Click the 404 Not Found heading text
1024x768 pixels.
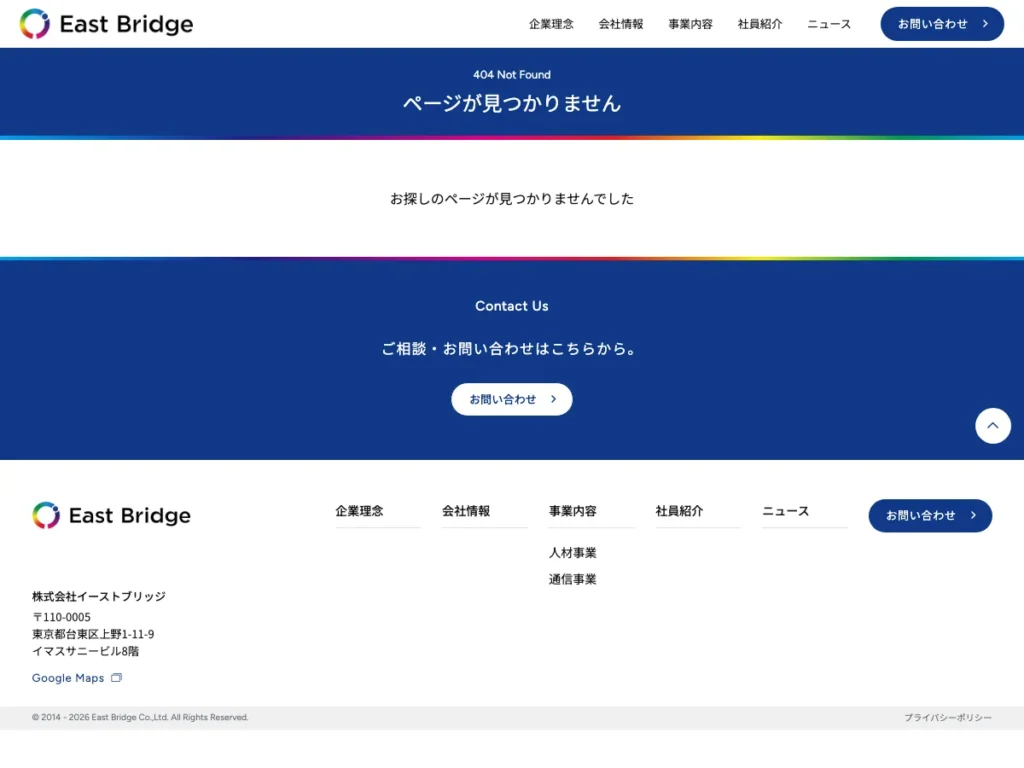click(x=512, y=74)
